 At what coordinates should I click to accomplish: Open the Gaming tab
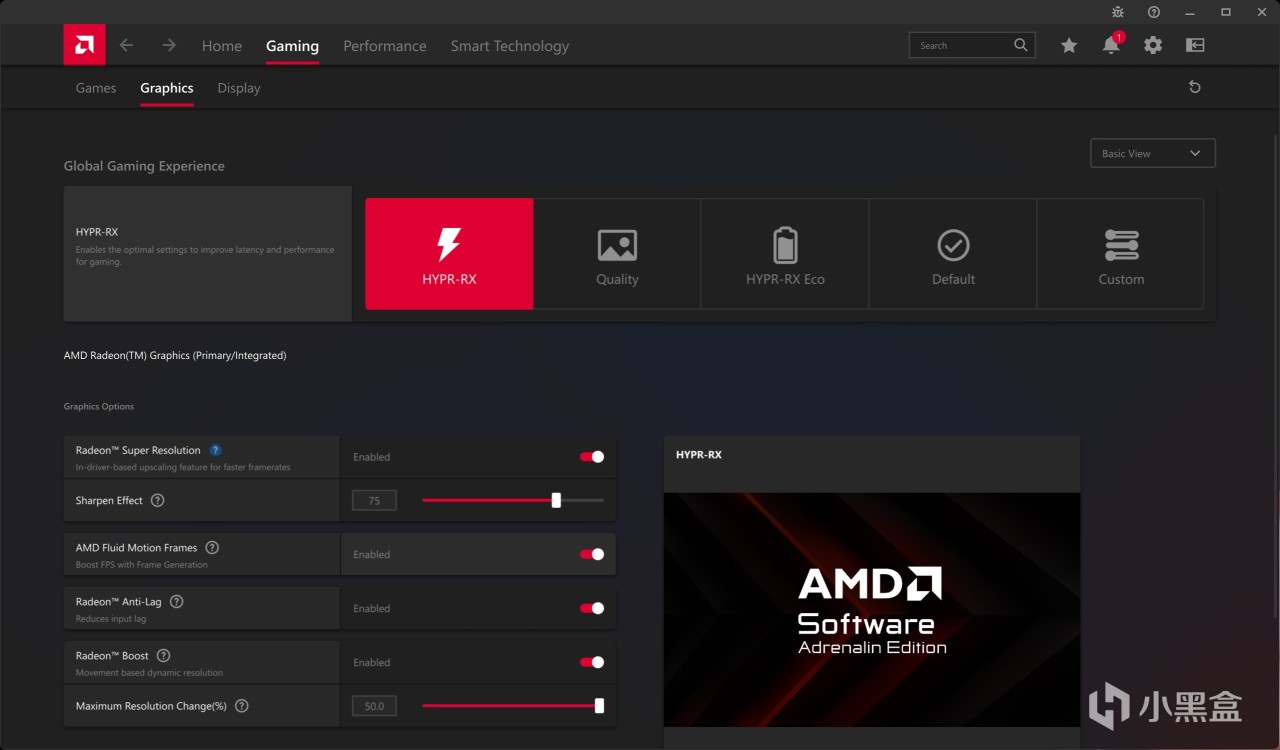292,46
